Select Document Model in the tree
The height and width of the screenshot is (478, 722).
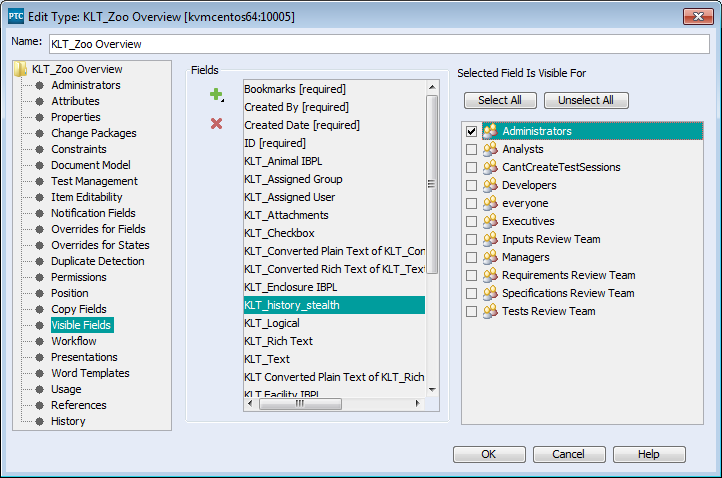91,165
